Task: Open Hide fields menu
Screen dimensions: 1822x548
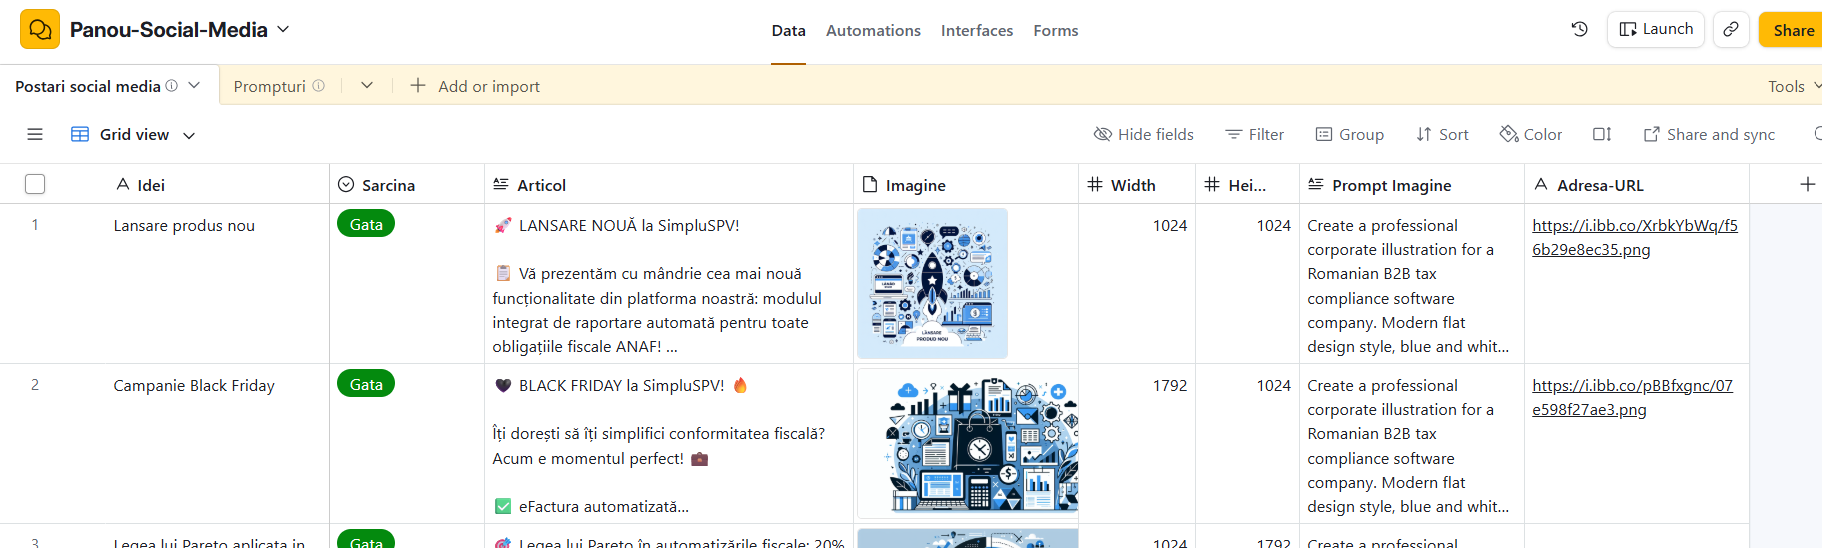Action: 1144,134
